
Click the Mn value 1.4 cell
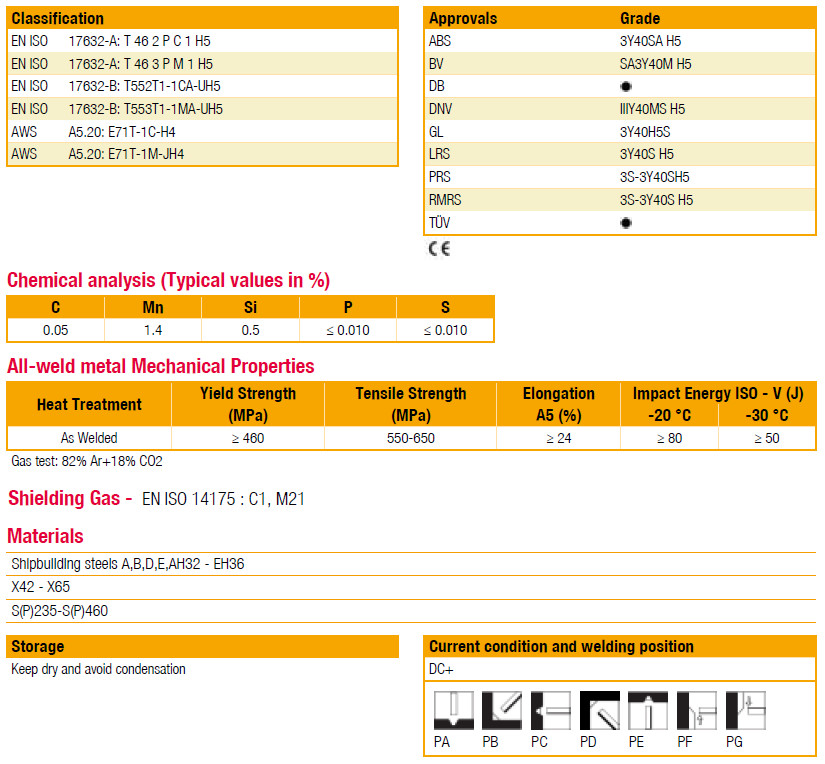point(153,330)
